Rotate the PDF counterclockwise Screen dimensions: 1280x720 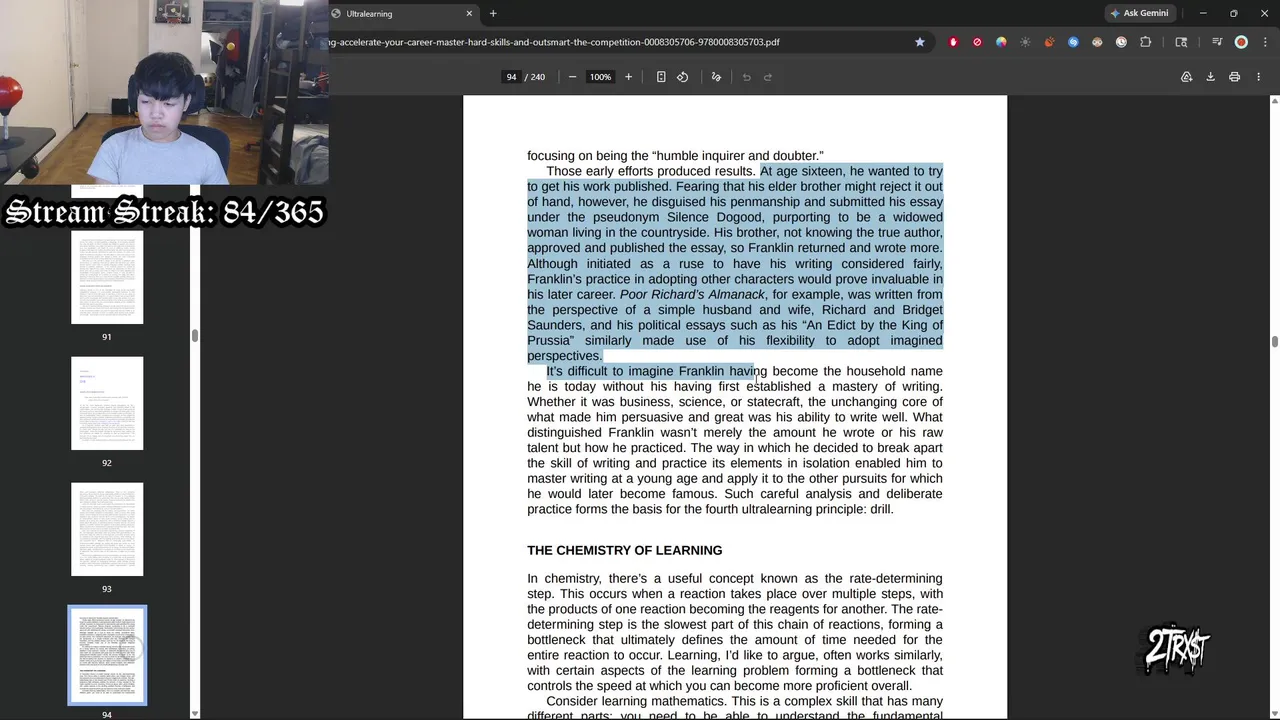(683, 77)
